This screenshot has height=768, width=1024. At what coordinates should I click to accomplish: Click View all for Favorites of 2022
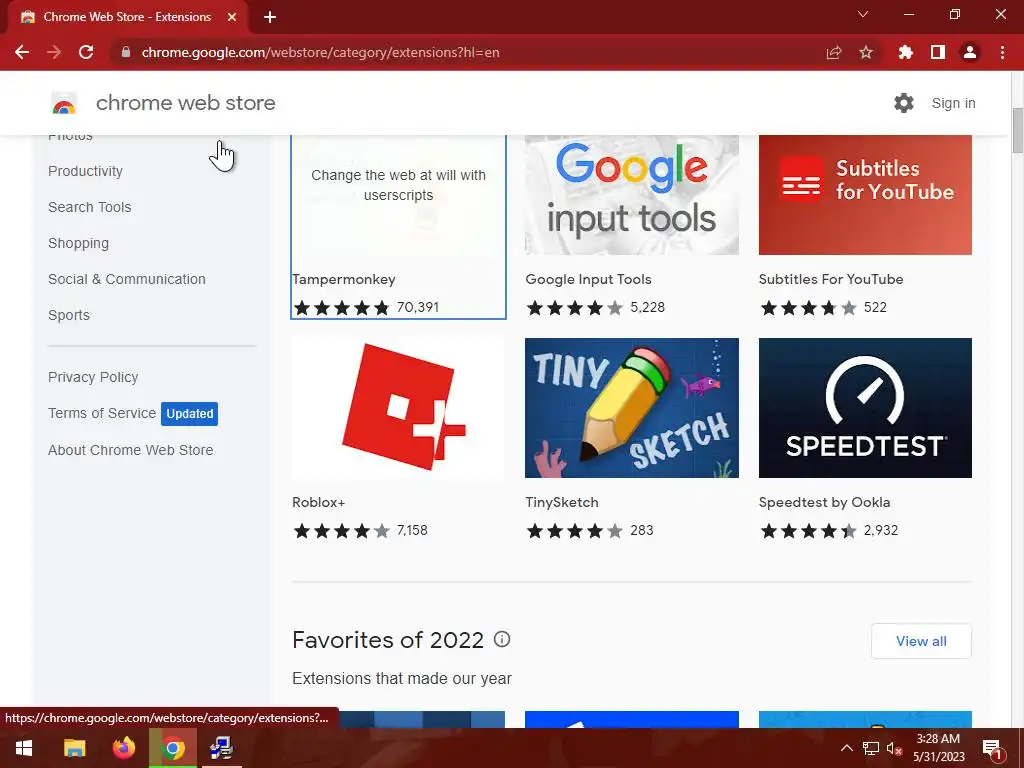(921, 641)
